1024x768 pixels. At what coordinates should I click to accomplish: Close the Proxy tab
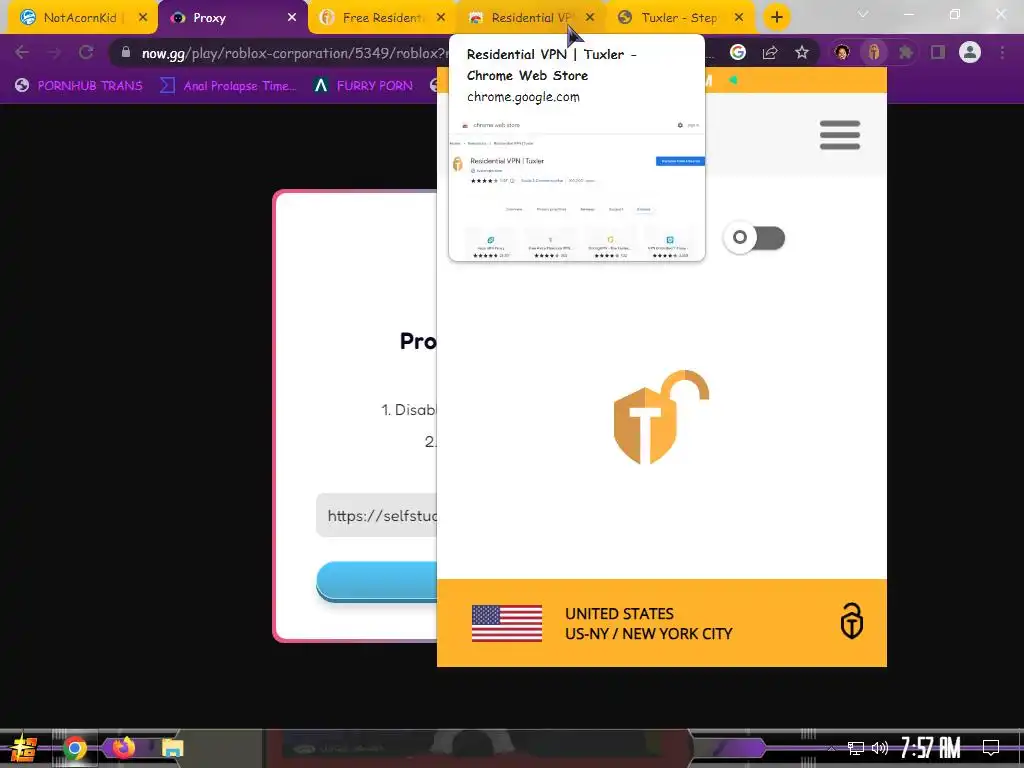tap(292, 18)
